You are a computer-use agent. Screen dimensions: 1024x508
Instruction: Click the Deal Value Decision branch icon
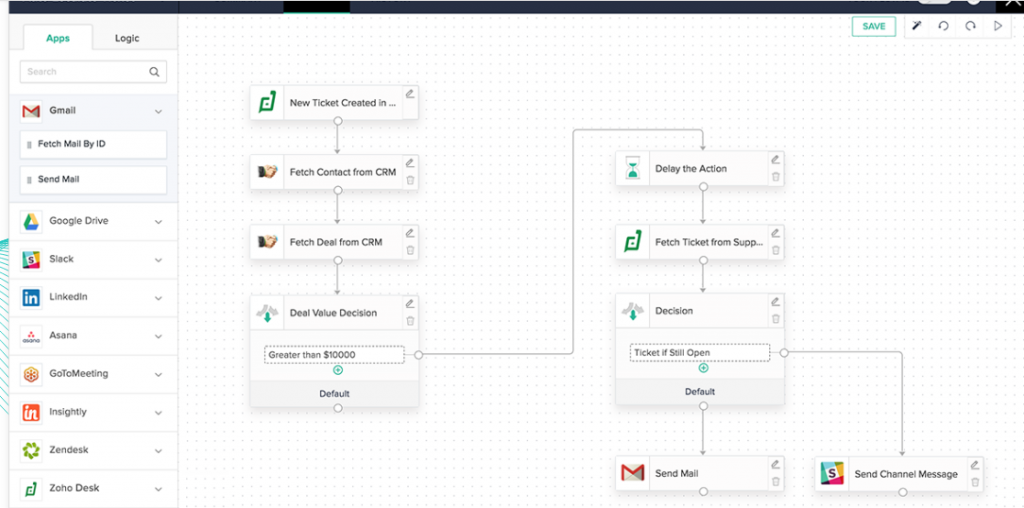(267, 313)
